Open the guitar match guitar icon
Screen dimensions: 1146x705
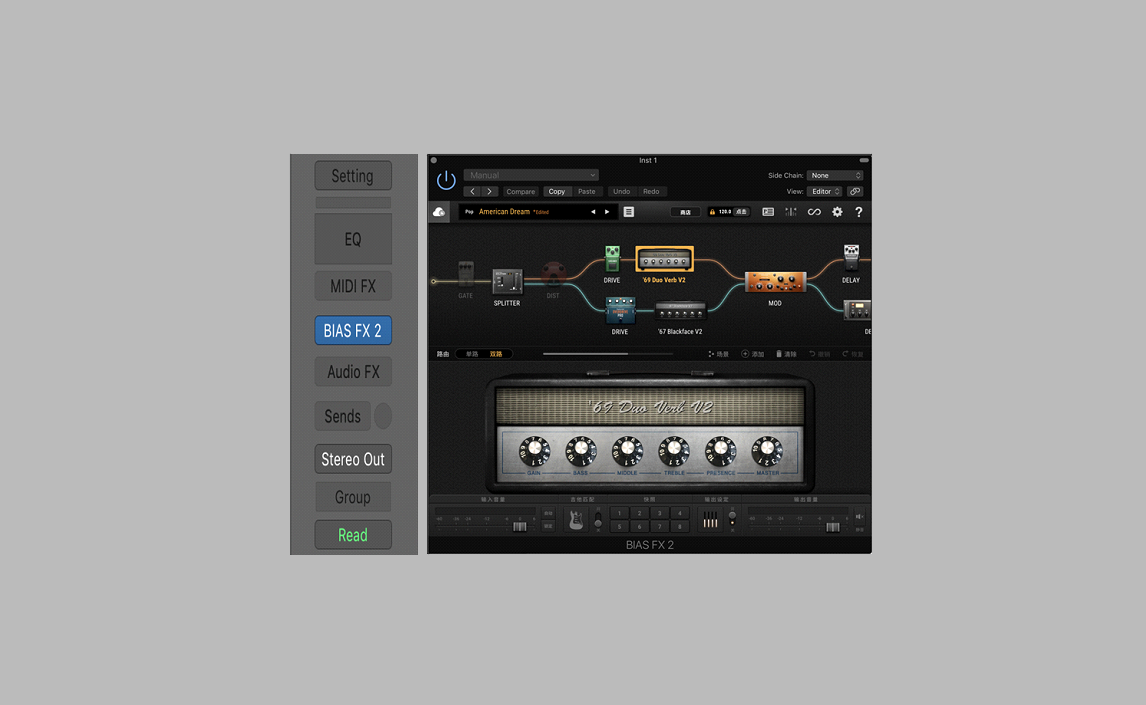coord(576,520)
